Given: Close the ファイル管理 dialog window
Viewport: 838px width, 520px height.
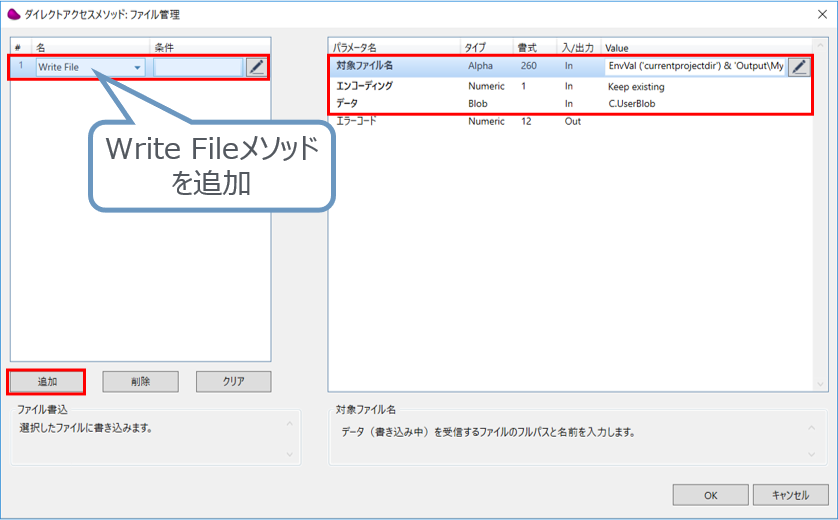Looking at the screenshot, I should tap(814, 14).
